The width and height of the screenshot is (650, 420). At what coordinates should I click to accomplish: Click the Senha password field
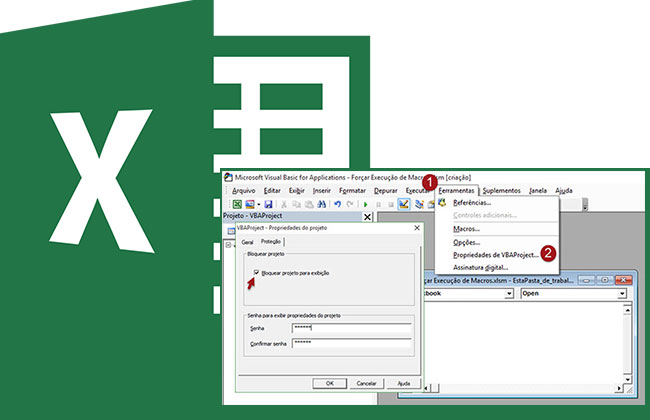coord(352,328)
